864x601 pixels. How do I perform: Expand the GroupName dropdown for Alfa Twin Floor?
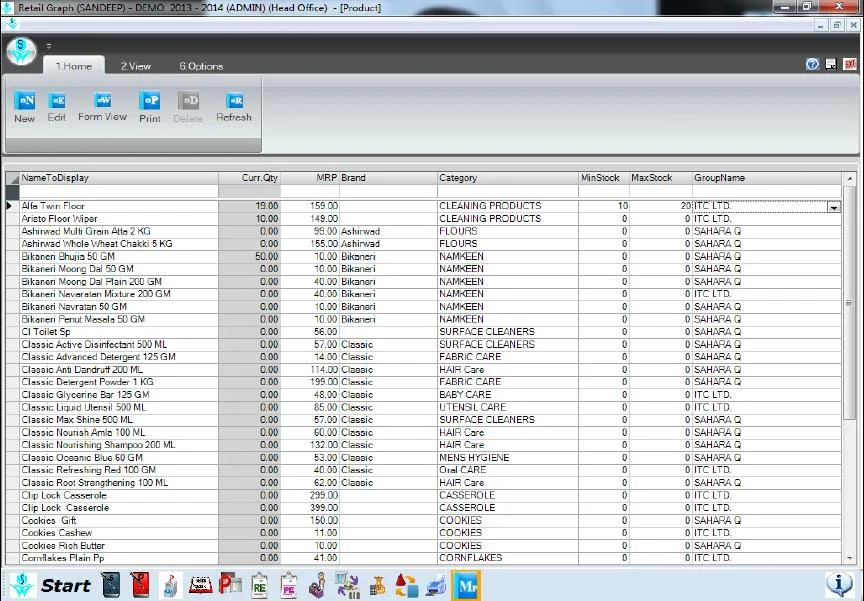pos(834,207)
